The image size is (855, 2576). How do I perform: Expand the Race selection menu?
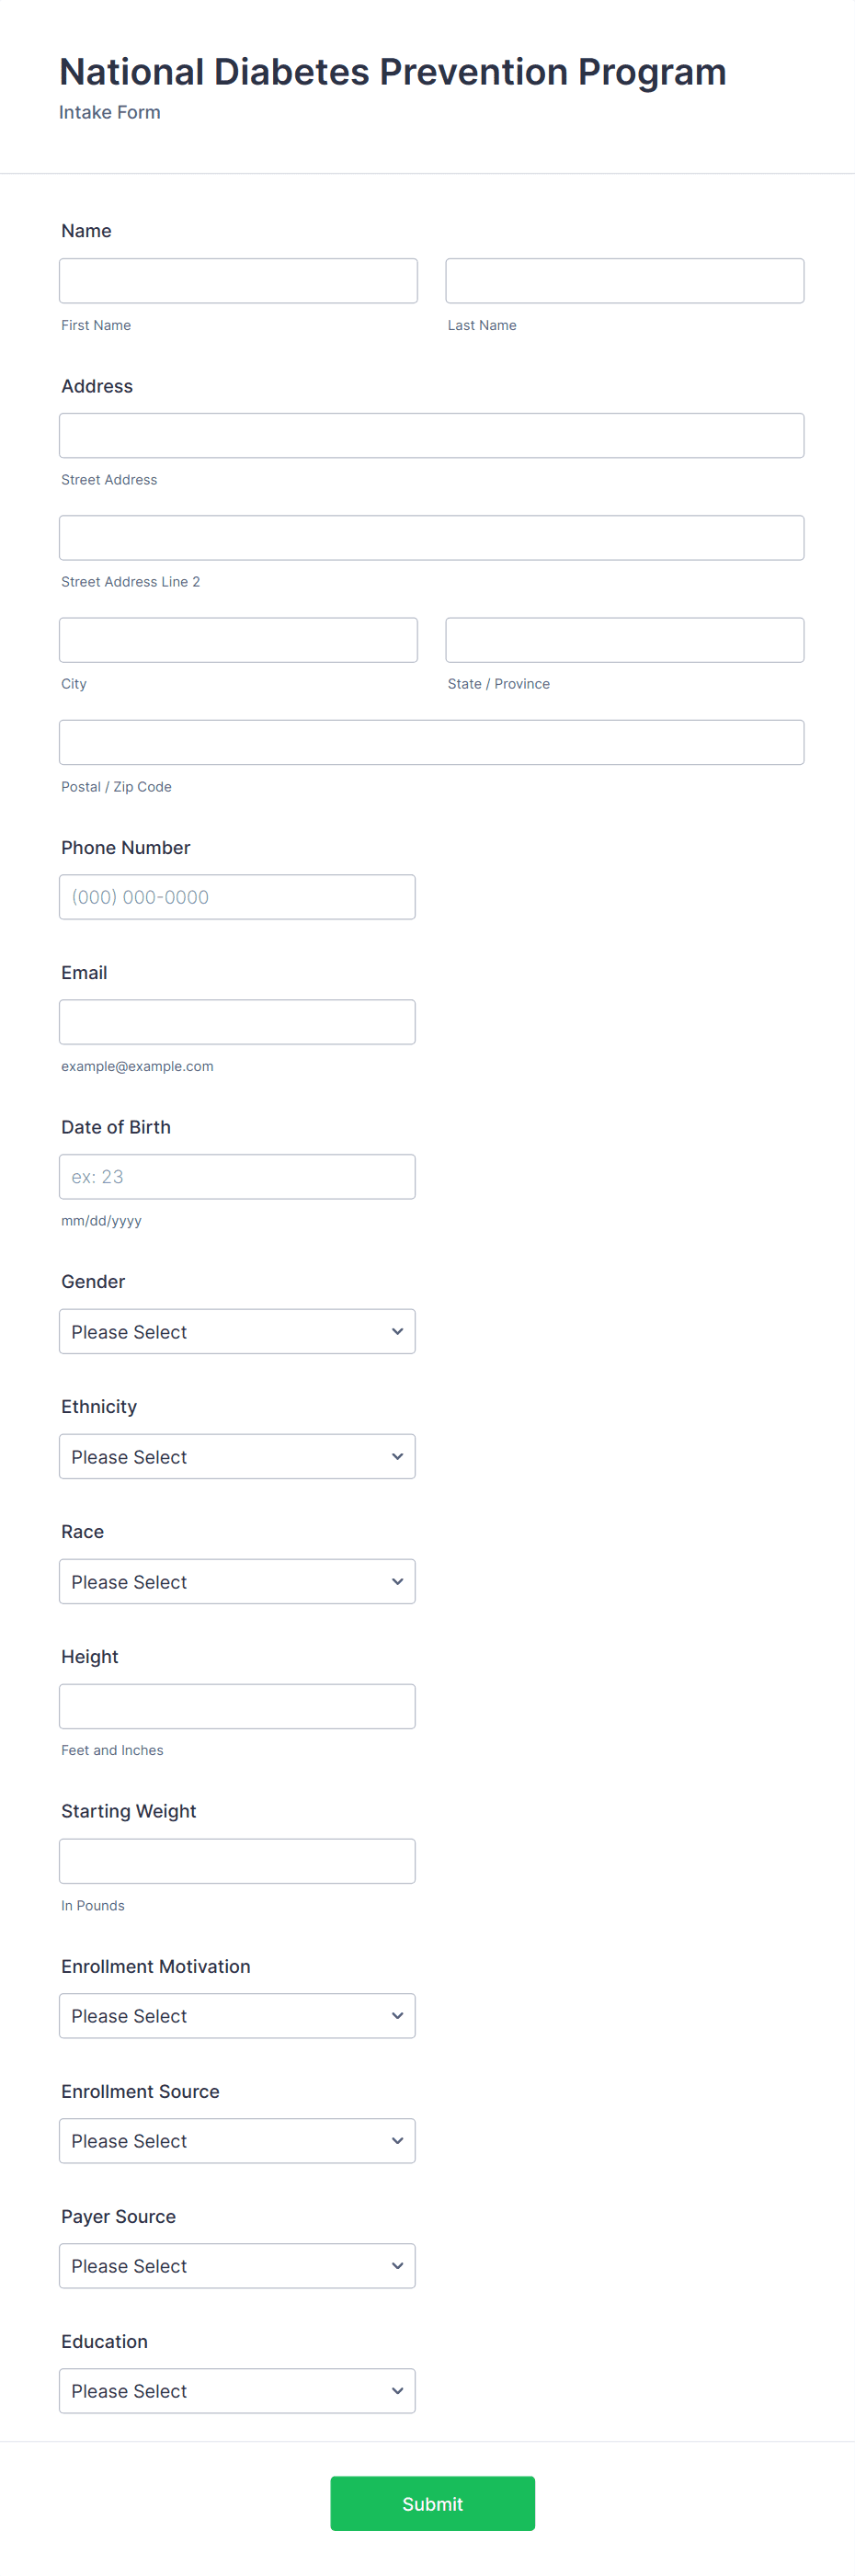pyautogui.click(x=237, y=1581)
